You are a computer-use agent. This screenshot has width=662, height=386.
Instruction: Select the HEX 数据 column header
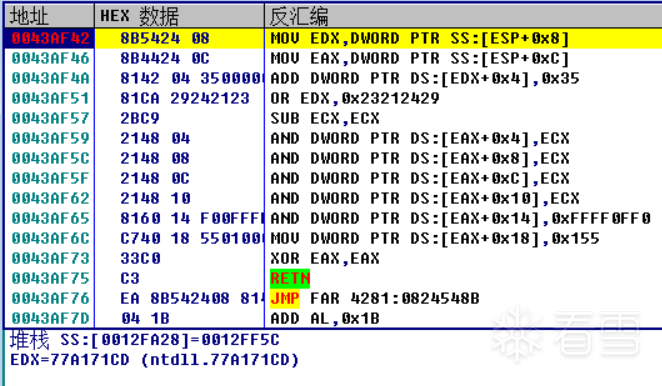179,16
